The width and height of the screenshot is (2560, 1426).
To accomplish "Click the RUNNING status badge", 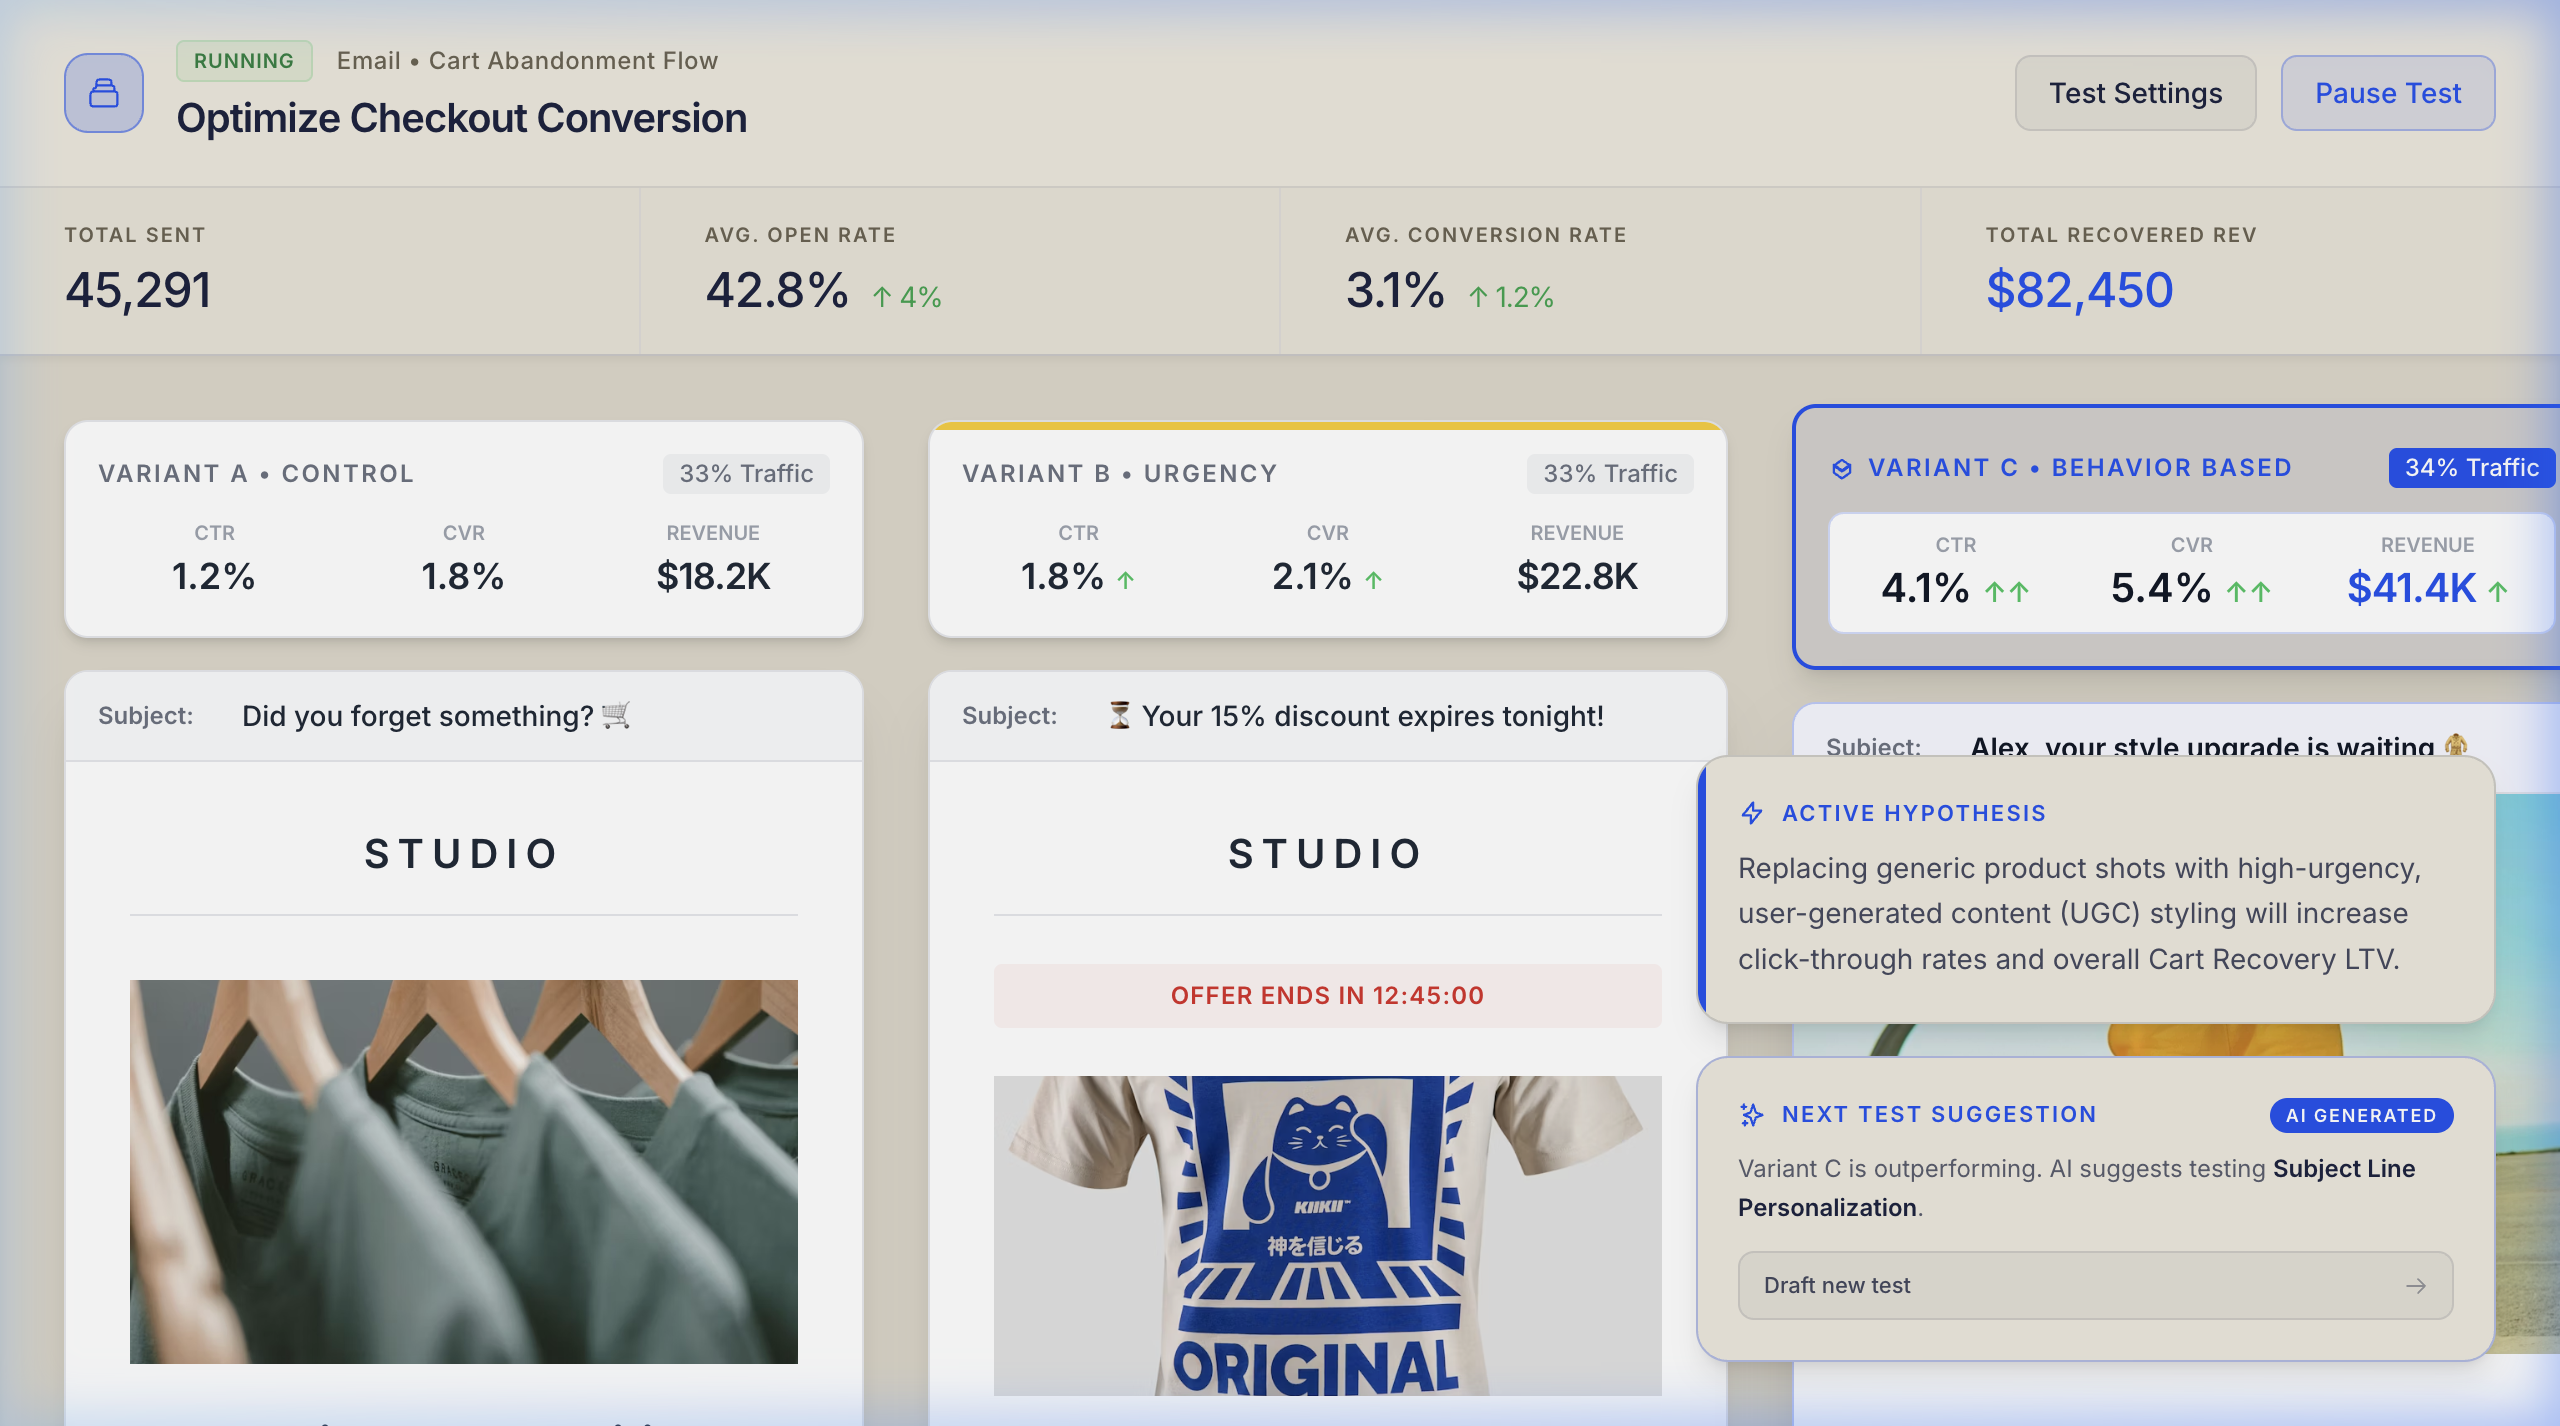I will coord(243,60).
